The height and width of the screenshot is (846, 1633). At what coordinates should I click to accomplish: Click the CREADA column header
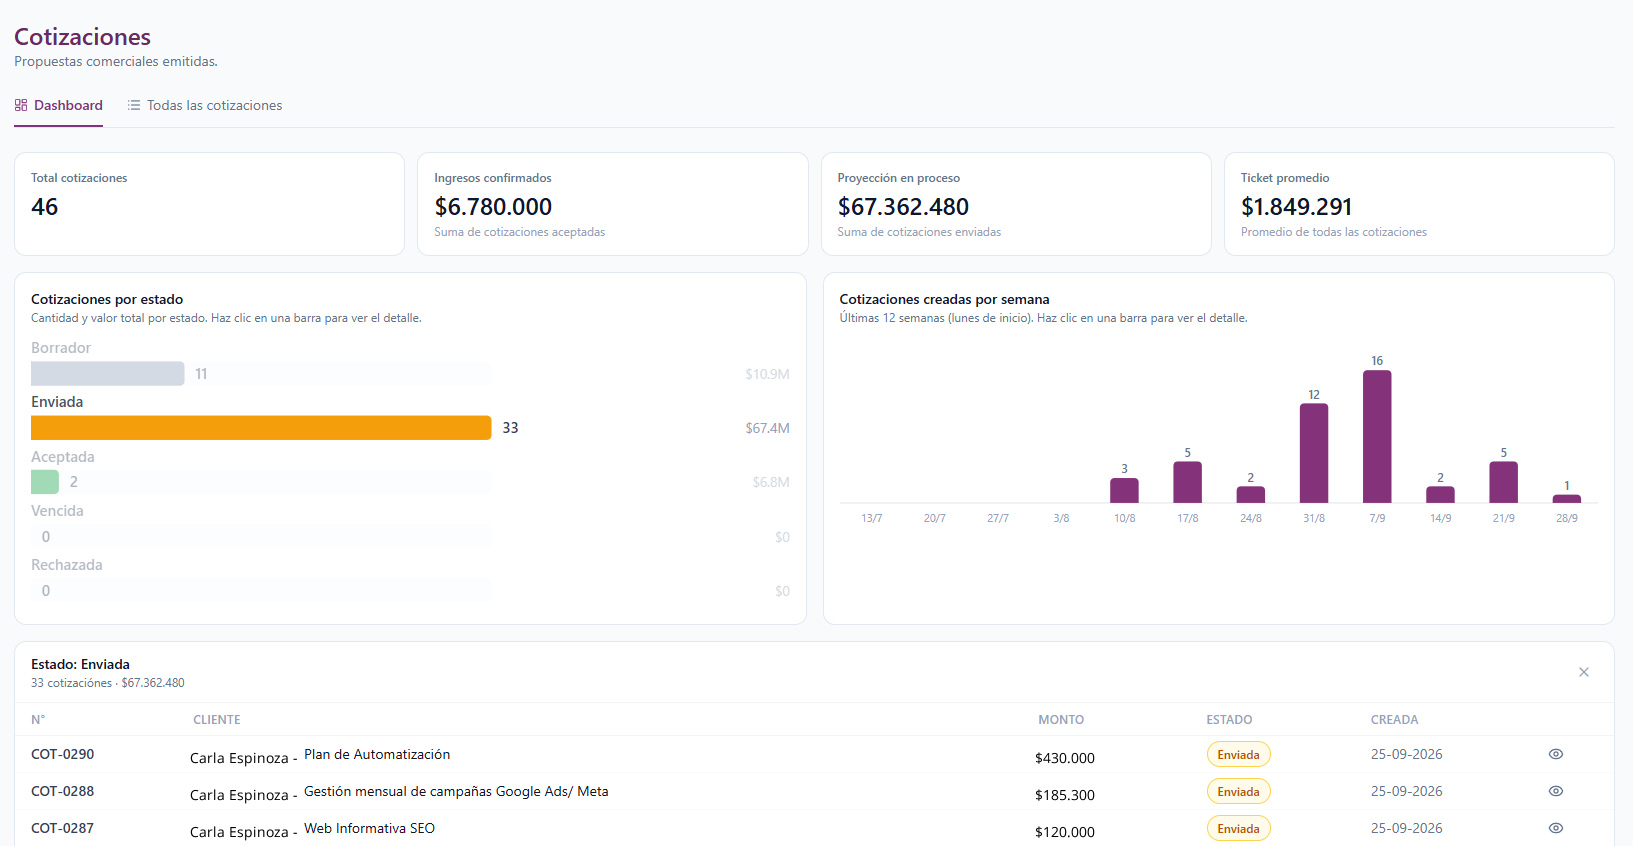pos(1395,720)
